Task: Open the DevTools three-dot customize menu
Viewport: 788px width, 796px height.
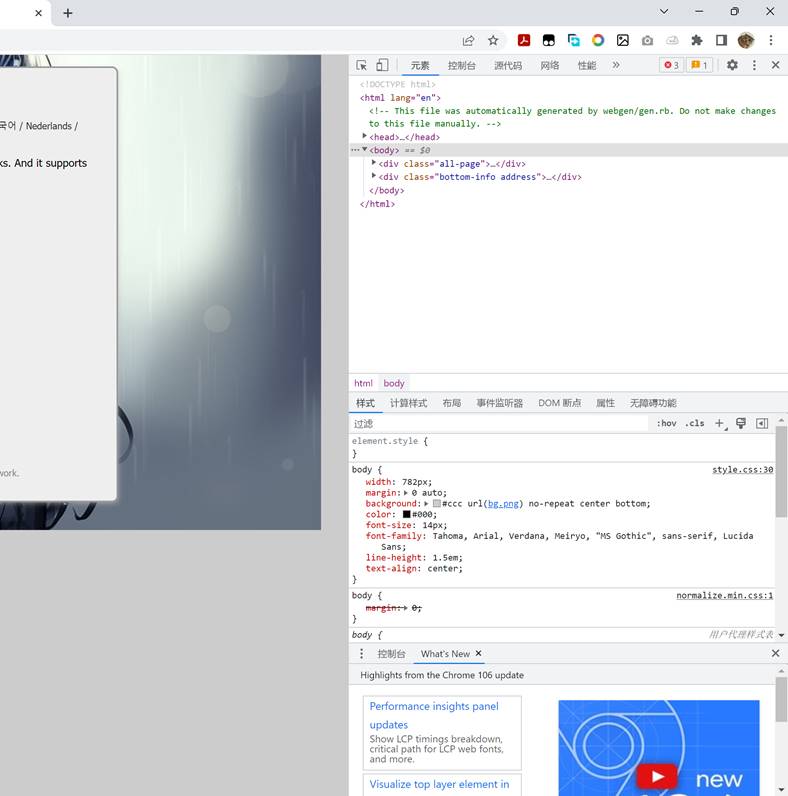Action: pyautogui.click(x=754, y=65)
